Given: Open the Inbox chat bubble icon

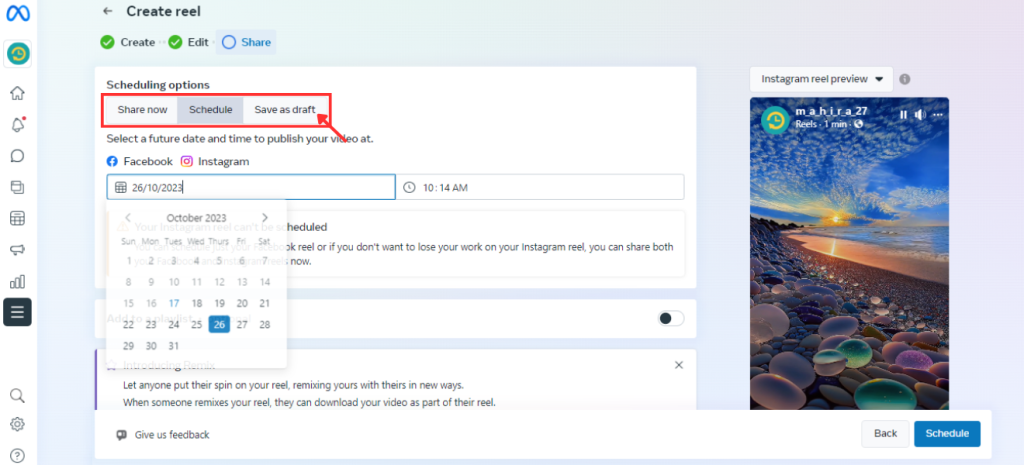Looking at the screenshot, I should click(x=18, y=156).
